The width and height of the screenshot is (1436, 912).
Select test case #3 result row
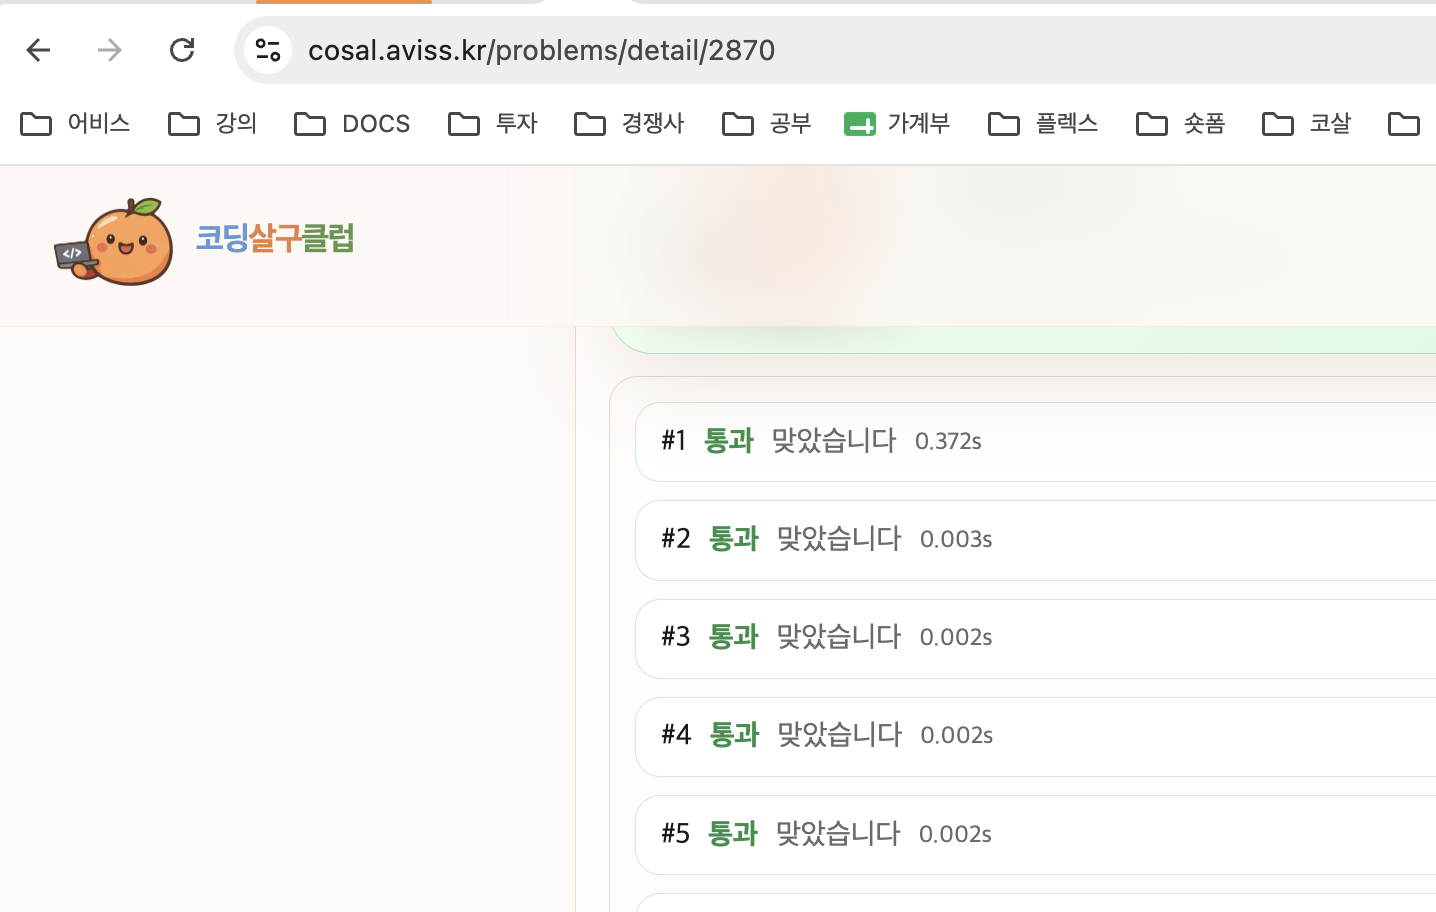[x=1035, y=638]
